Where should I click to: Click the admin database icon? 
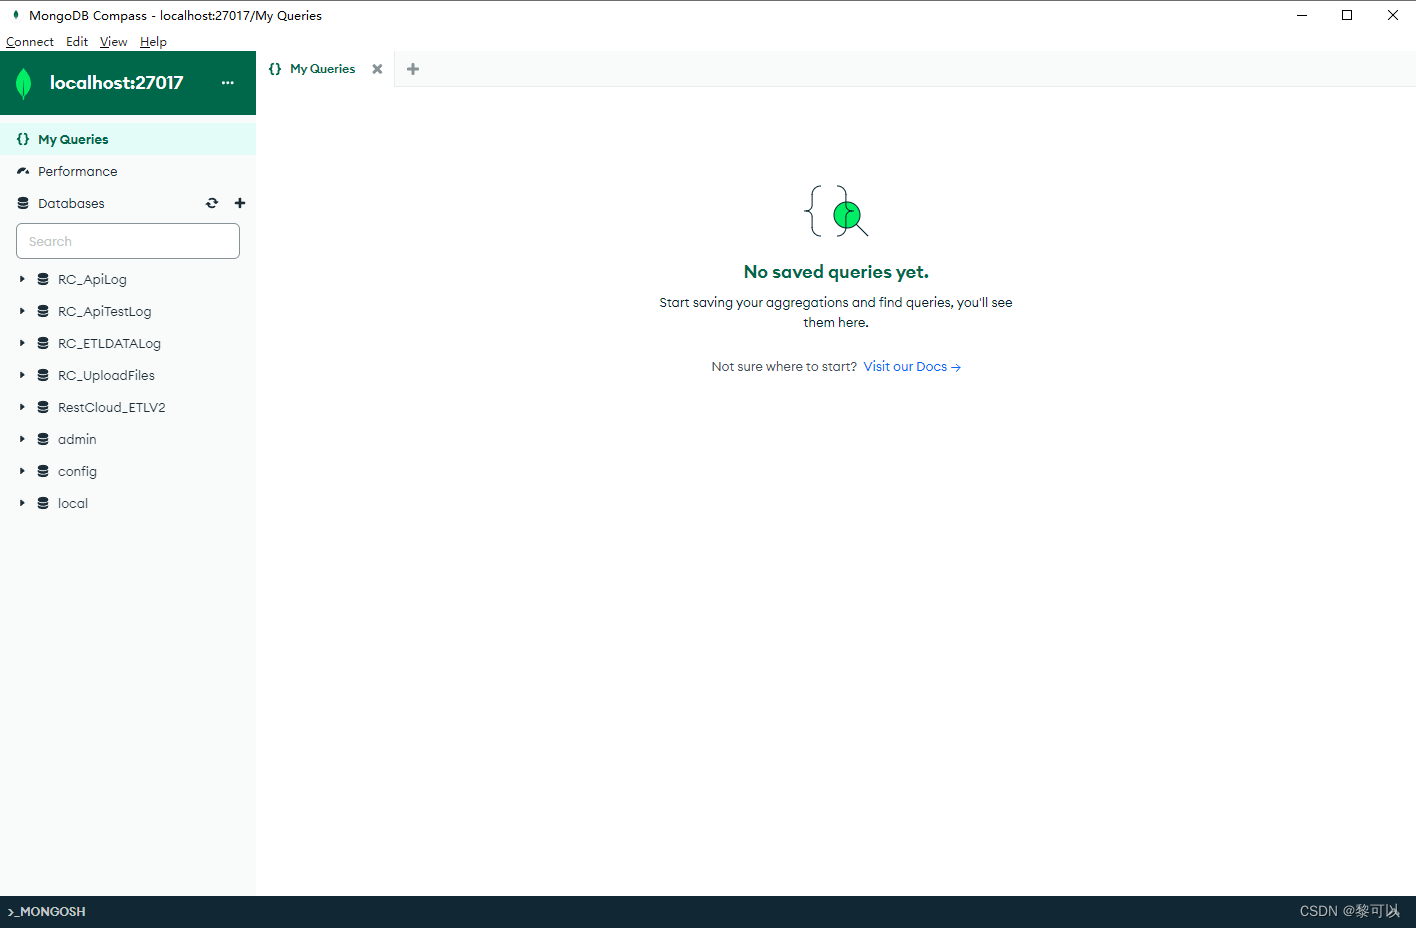click(x=42, y=439)
